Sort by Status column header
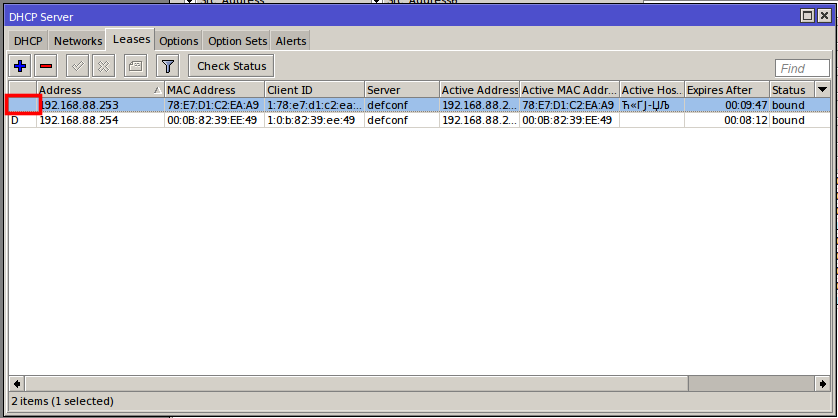The image size is (838, 418). click(x=792, y=90)
